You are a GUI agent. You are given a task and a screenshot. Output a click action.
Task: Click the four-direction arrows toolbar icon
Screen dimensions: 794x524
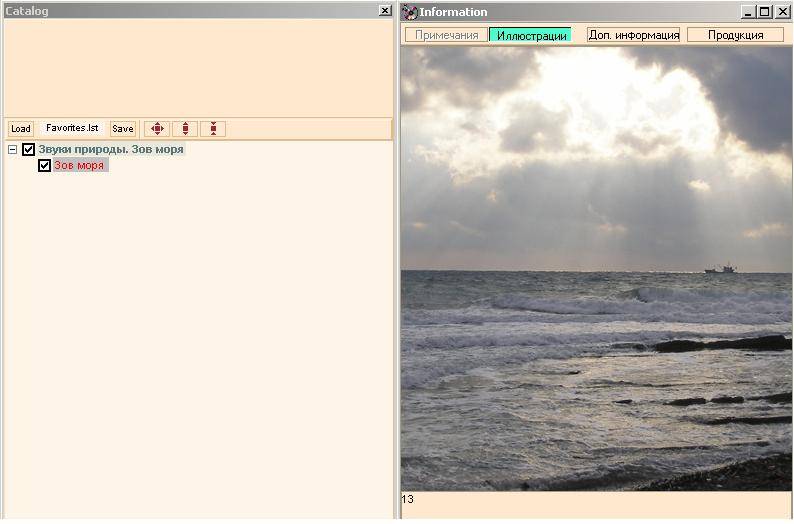point(157,129)
